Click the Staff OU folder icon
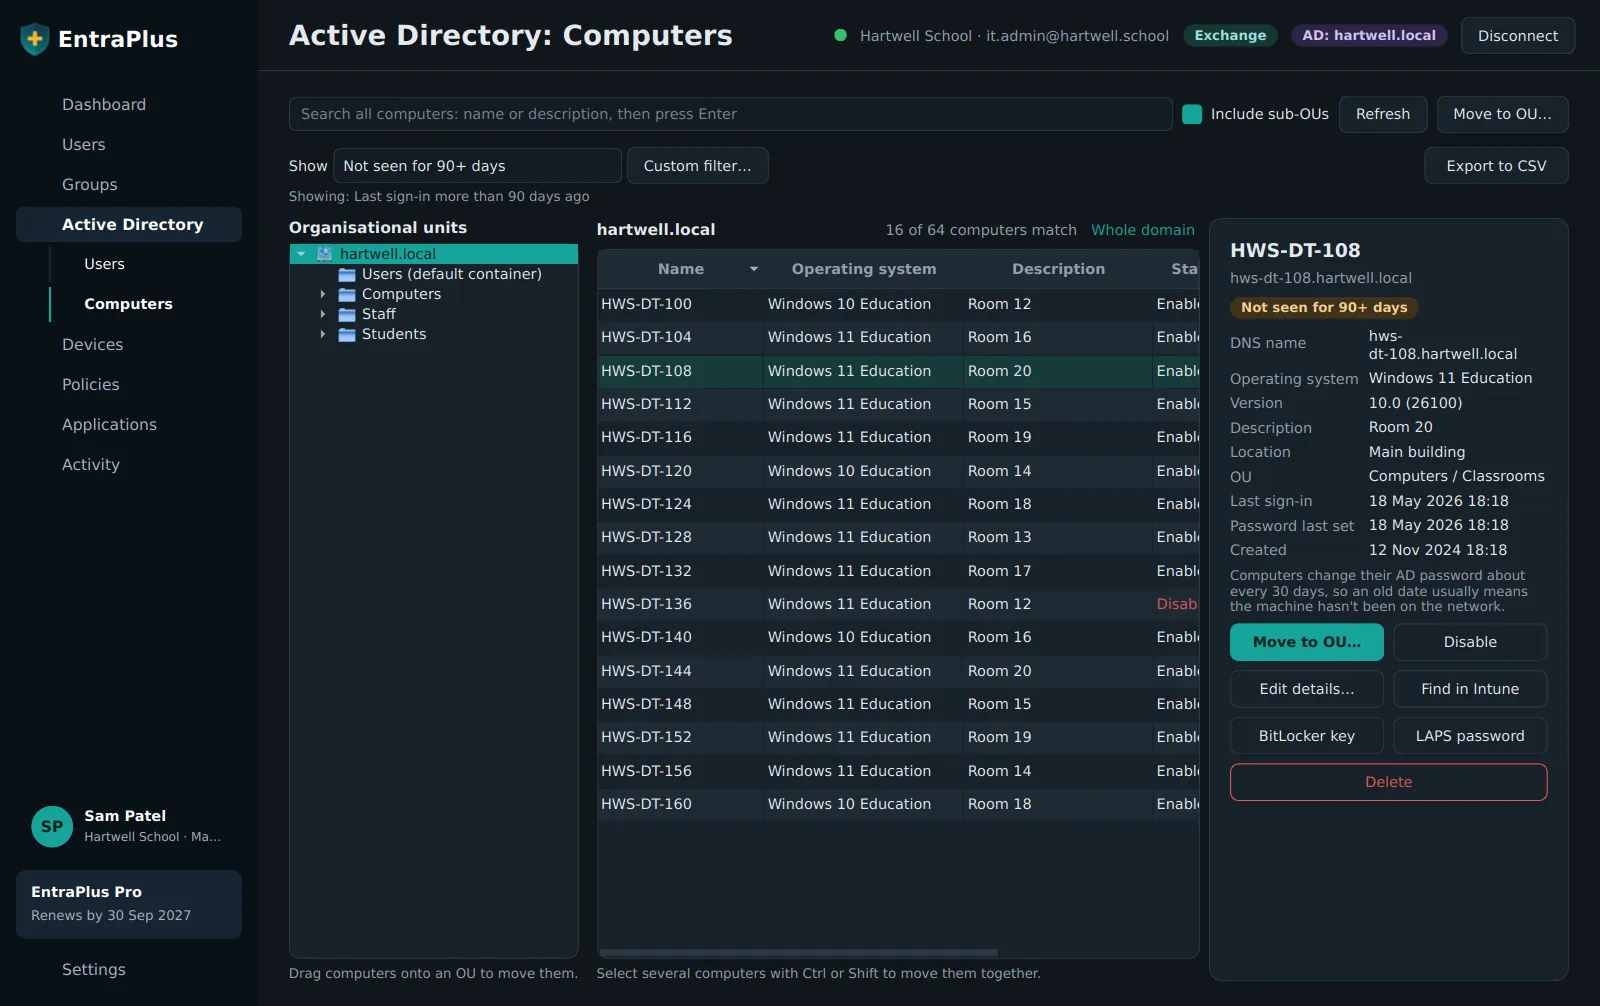The image size is (1600, 1006). click(347, 314)
